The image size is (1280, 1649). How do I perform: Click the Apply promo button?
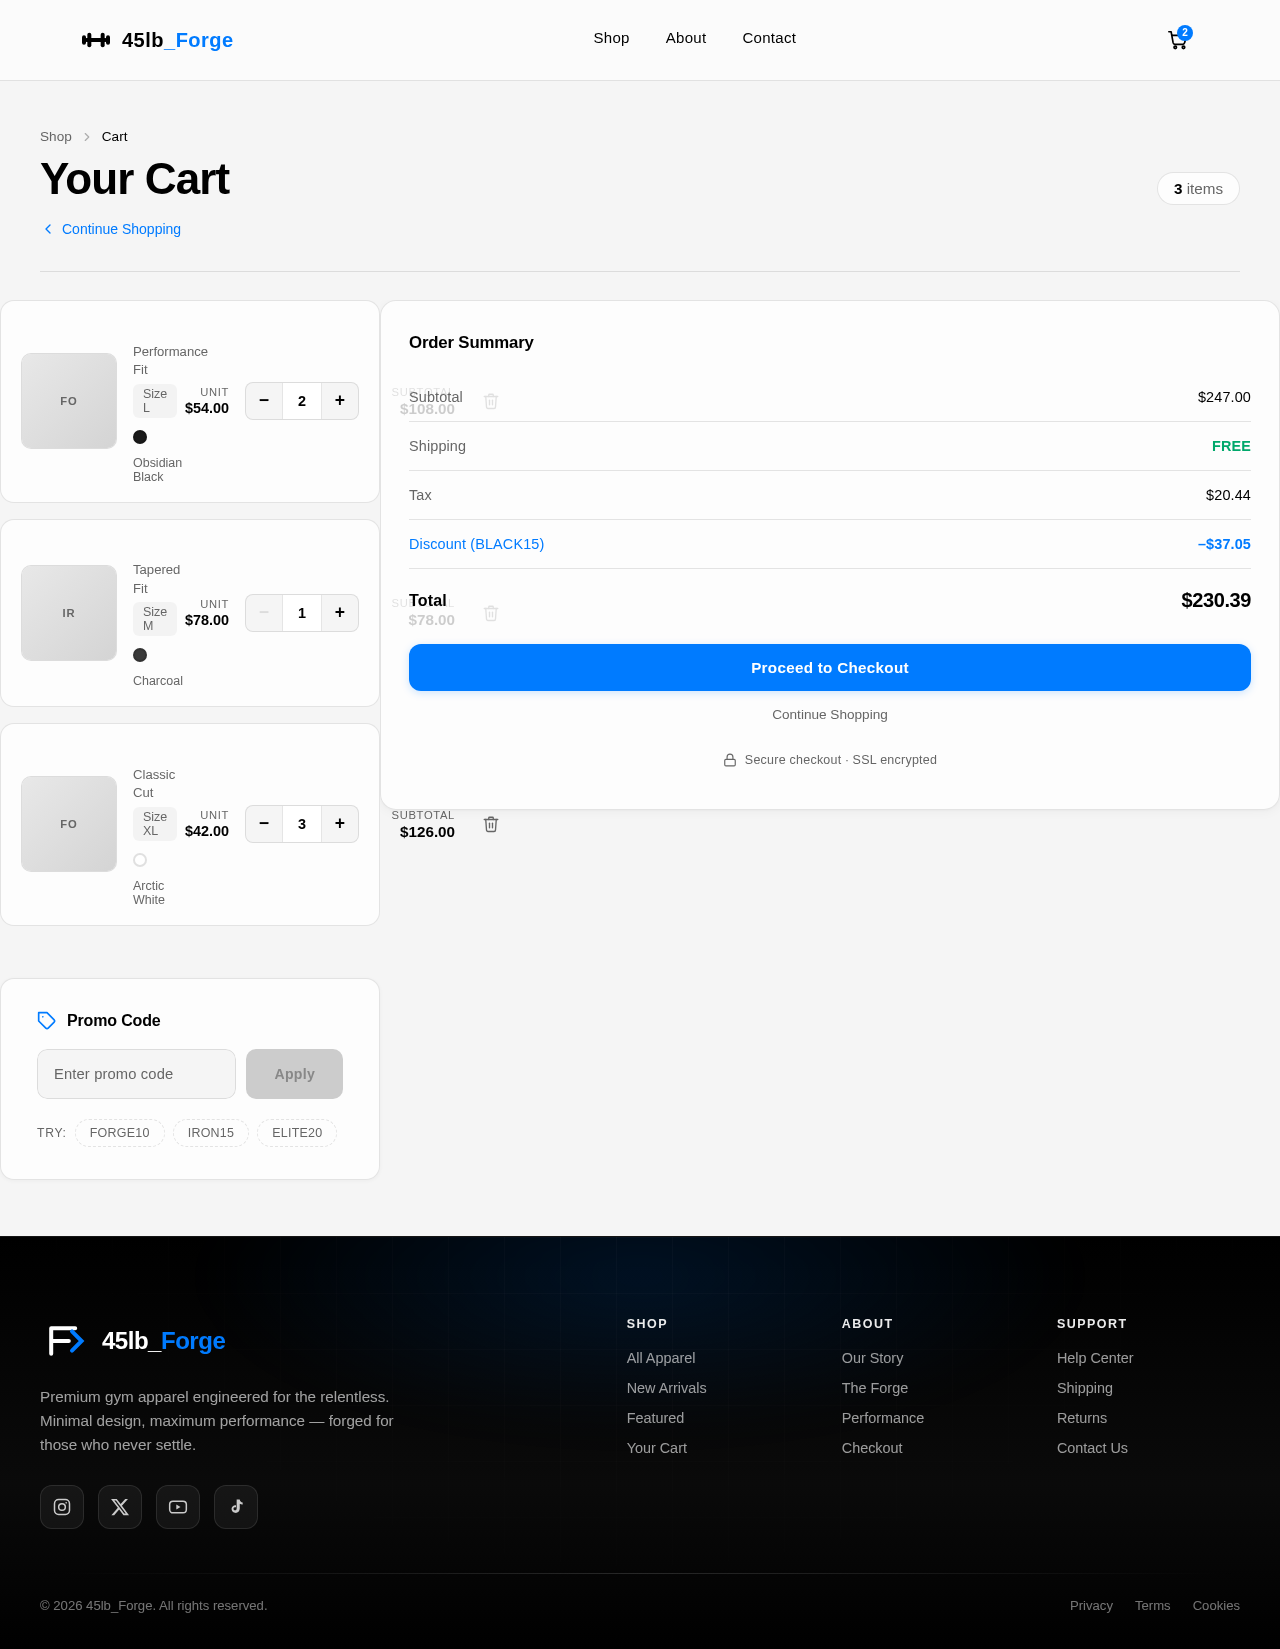tap(294, 1074)
